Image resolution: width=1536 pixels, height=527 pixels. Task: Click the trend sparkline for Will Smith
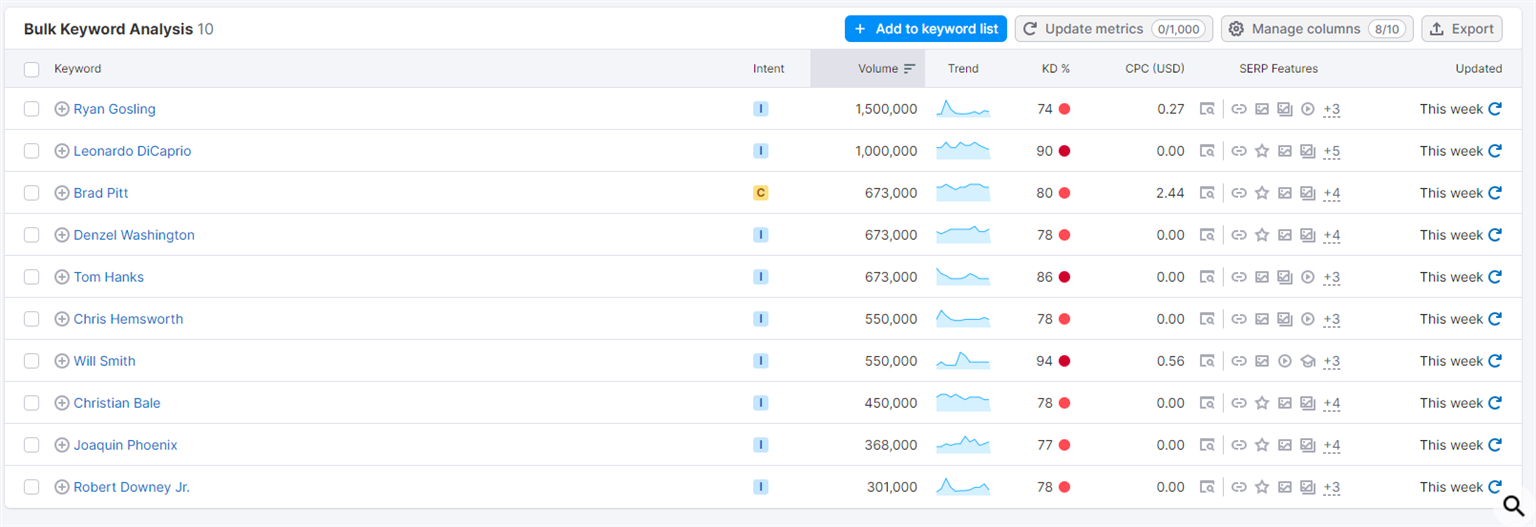point(963,360)
